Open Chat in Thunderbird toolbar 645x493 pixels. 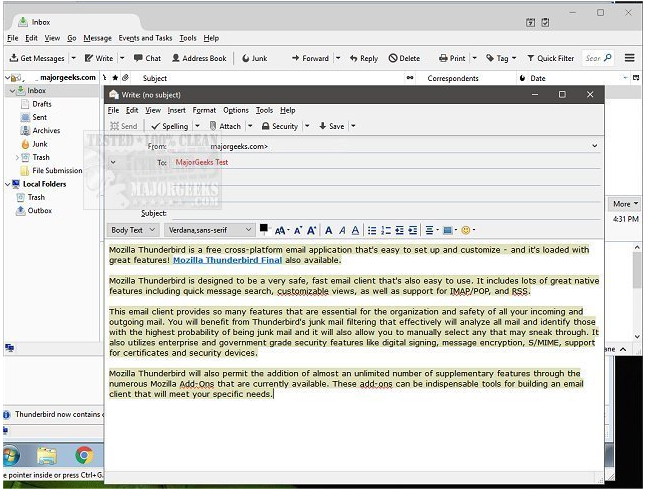(147, 58)
